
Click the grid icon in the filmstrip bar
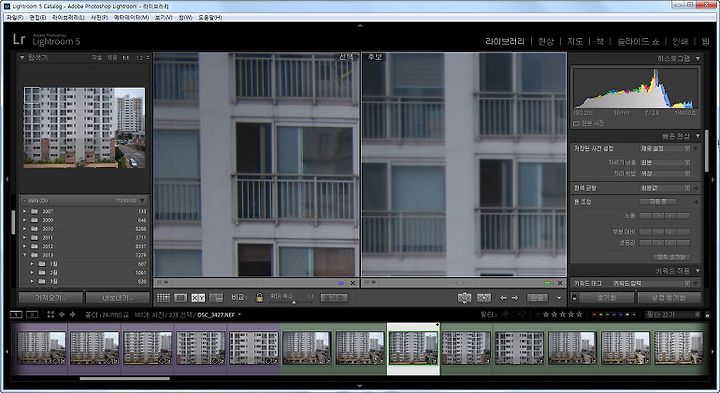click(x=51, y=314)
